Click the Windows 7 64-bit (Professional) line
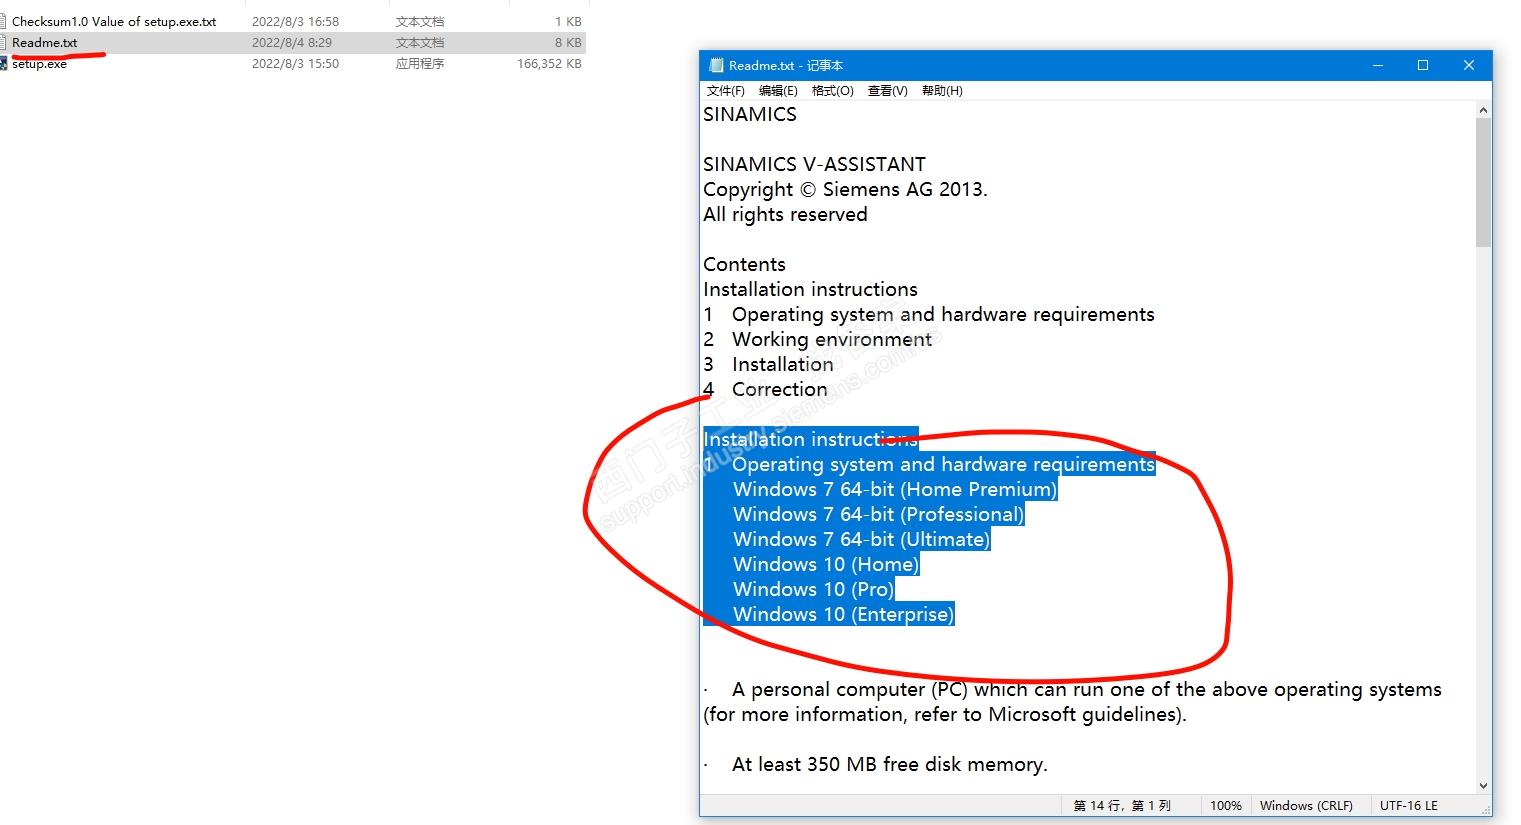Viewport: 1521px width, 825px height. 879,514
